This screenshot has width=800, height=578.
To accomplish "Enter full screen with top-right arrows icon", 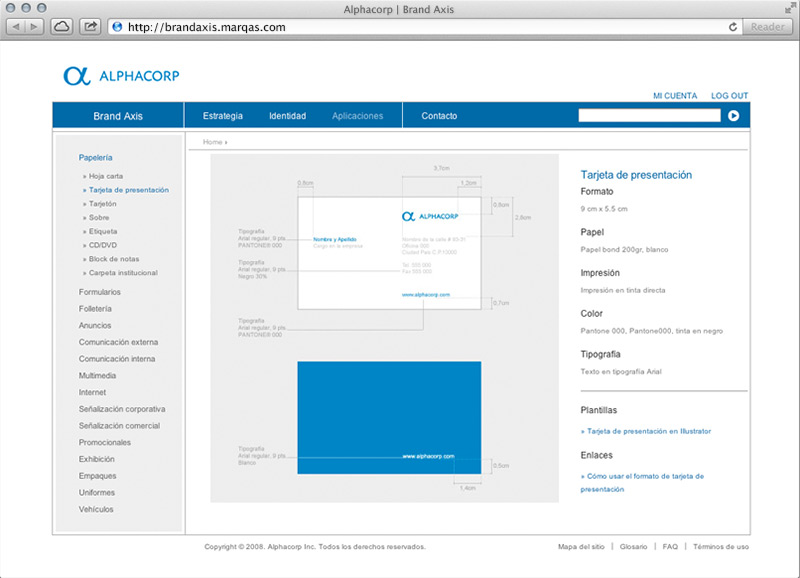I will [788, 8].
